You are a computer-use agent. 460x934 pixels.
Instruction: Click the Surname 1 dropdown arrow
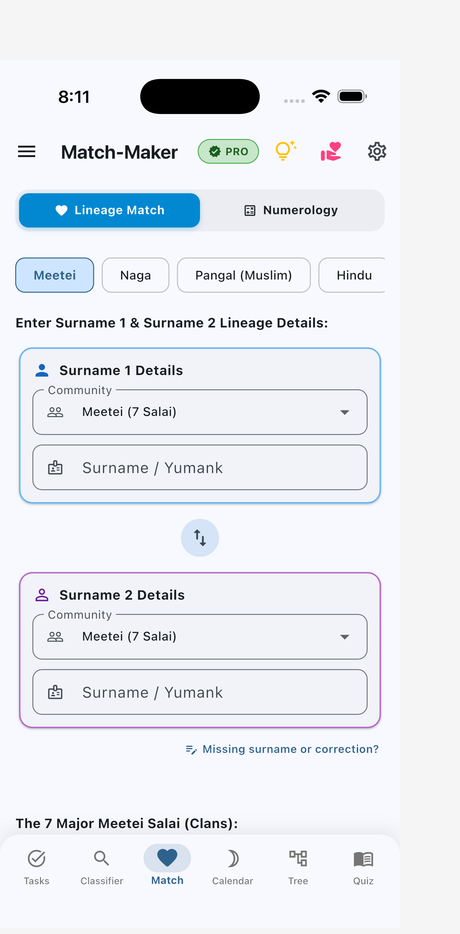pos(344,412)
